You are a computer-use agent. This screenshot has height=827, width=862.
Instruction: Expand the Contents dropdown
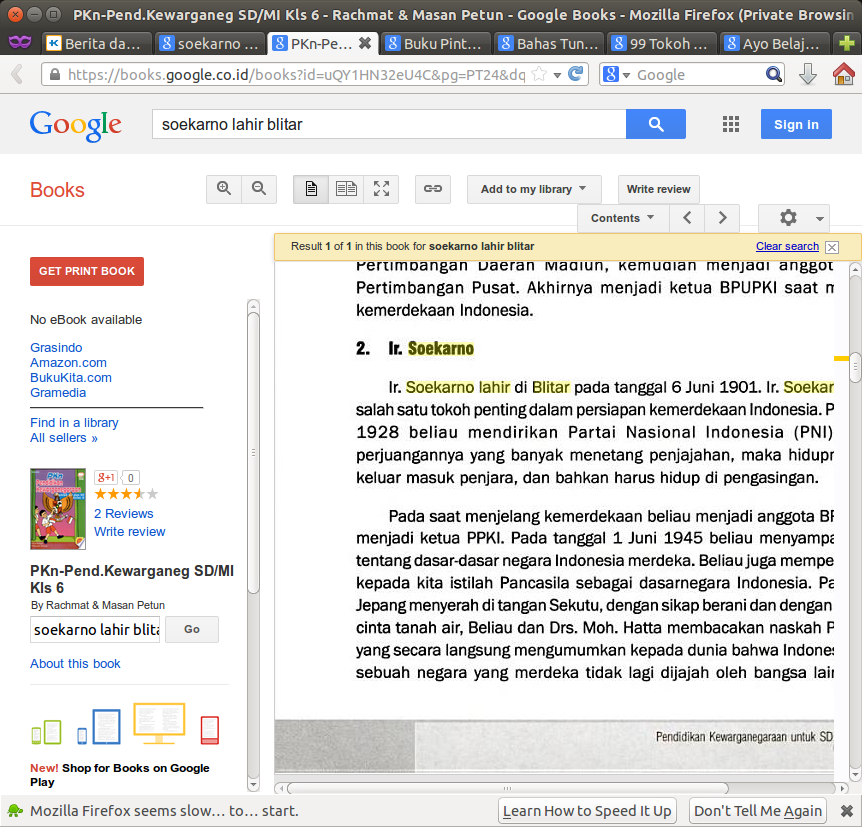pos(623,218)
